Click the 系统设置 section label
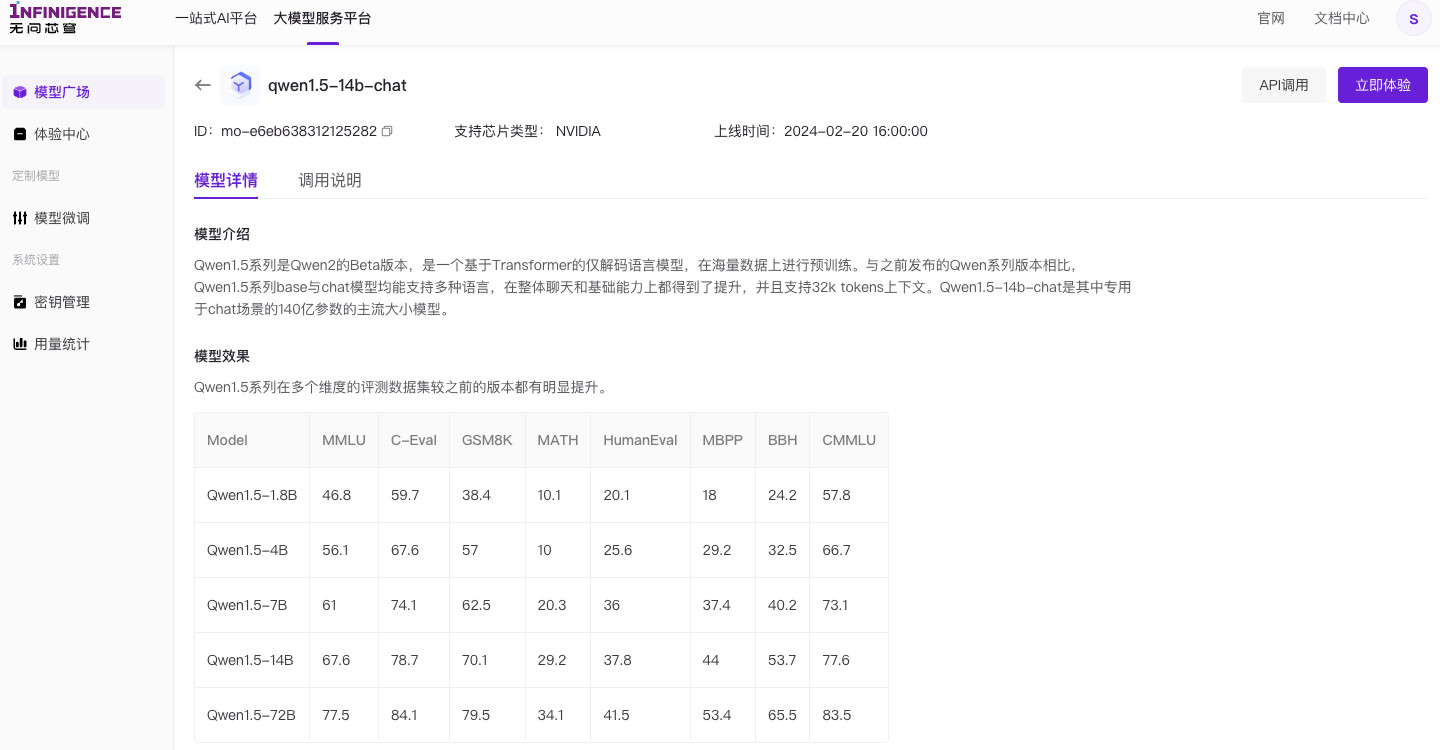The width and height of the screenshot is (1440, 750). (36, 260)
